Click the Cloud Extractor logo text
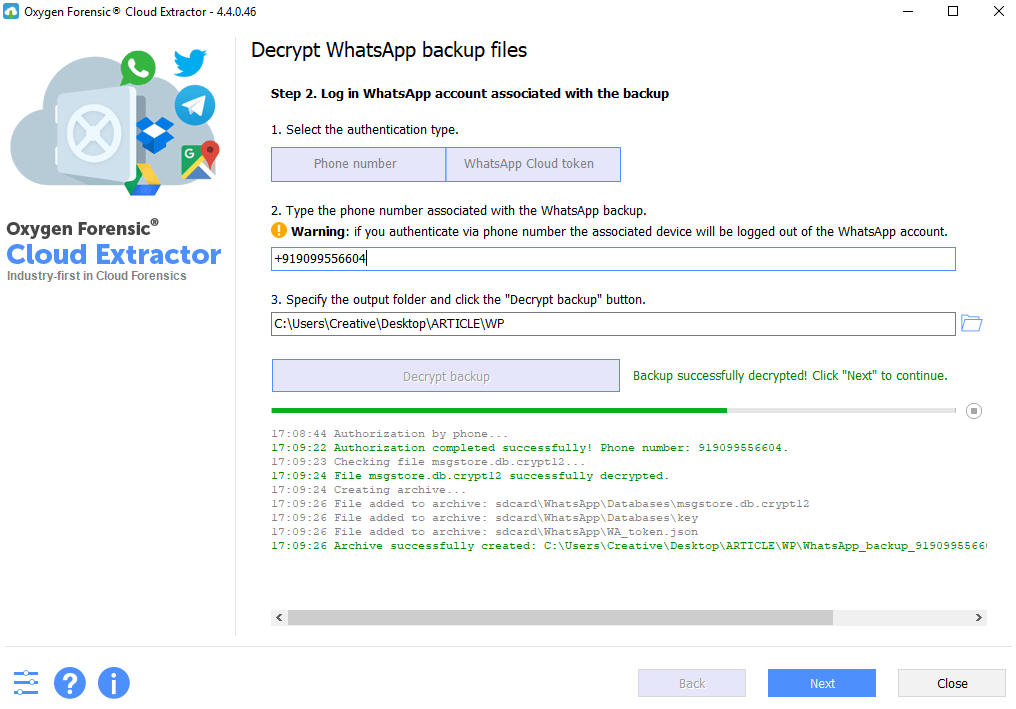 click(113, 255)
